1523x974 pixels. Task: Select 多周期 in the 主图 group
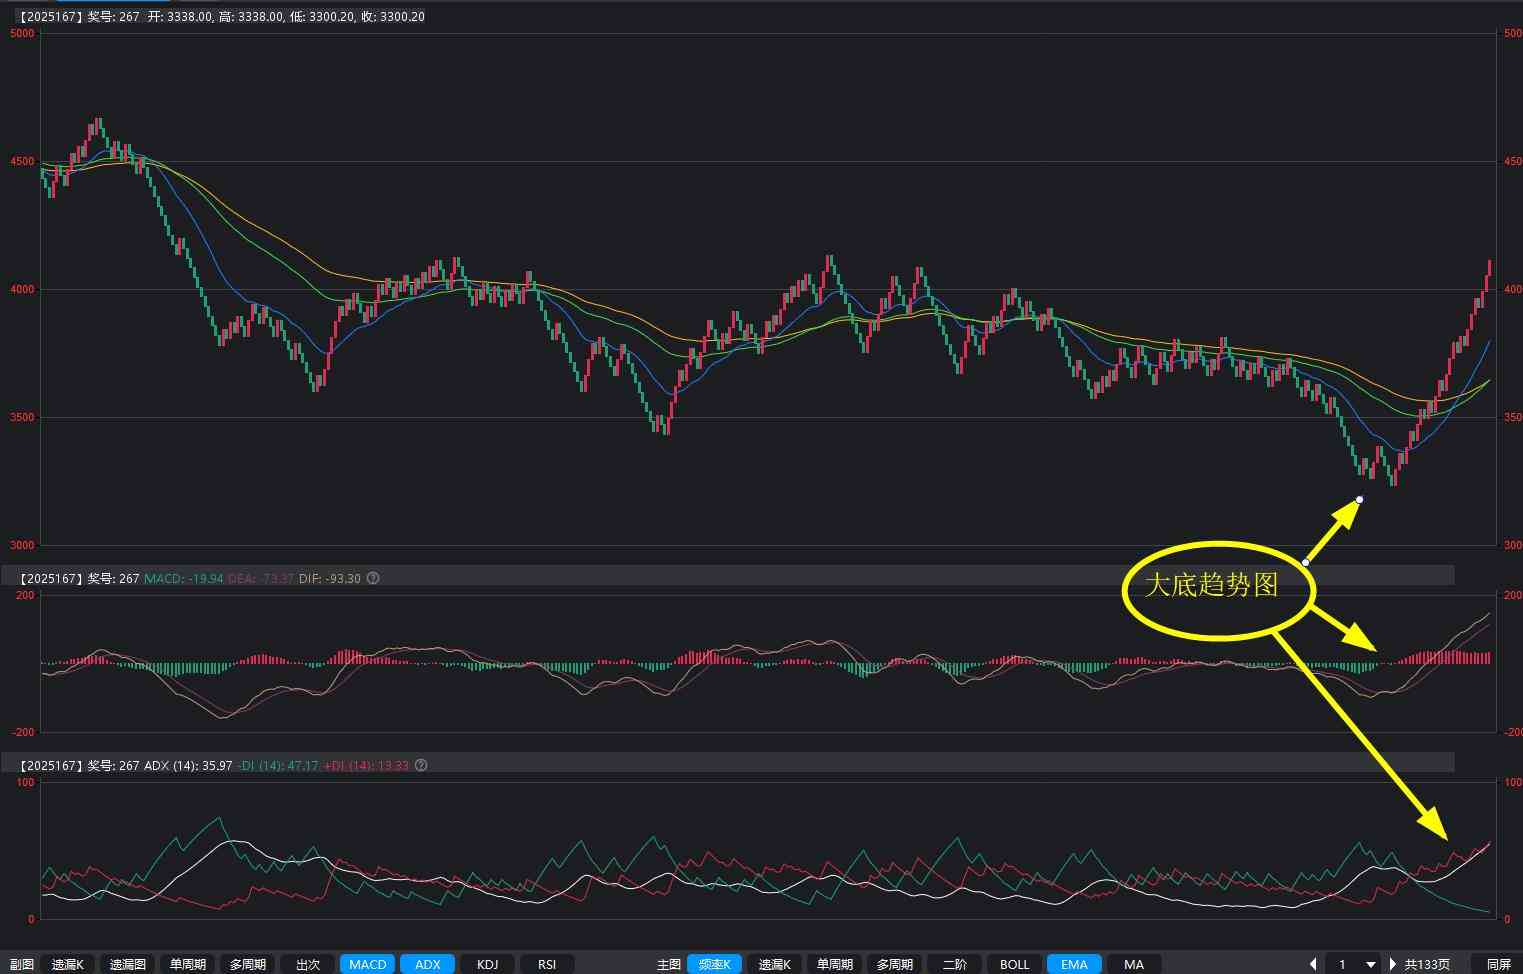click(894, 964)
